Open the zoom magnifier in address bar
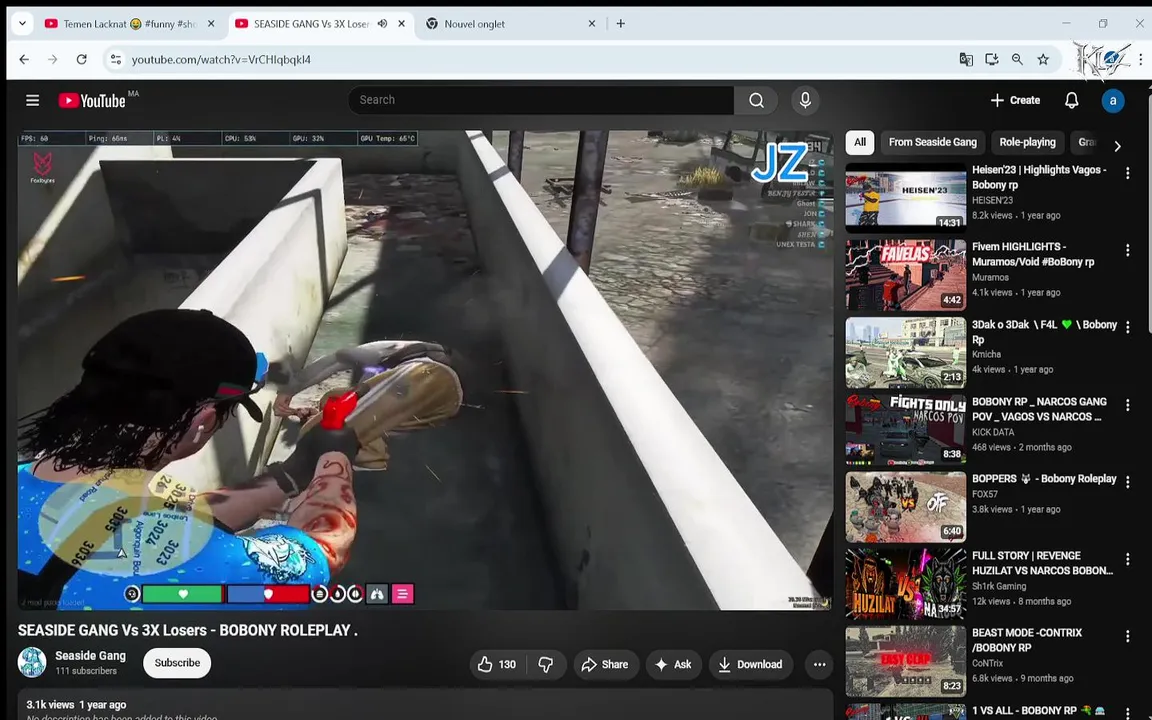 (x=1018, y=60)
